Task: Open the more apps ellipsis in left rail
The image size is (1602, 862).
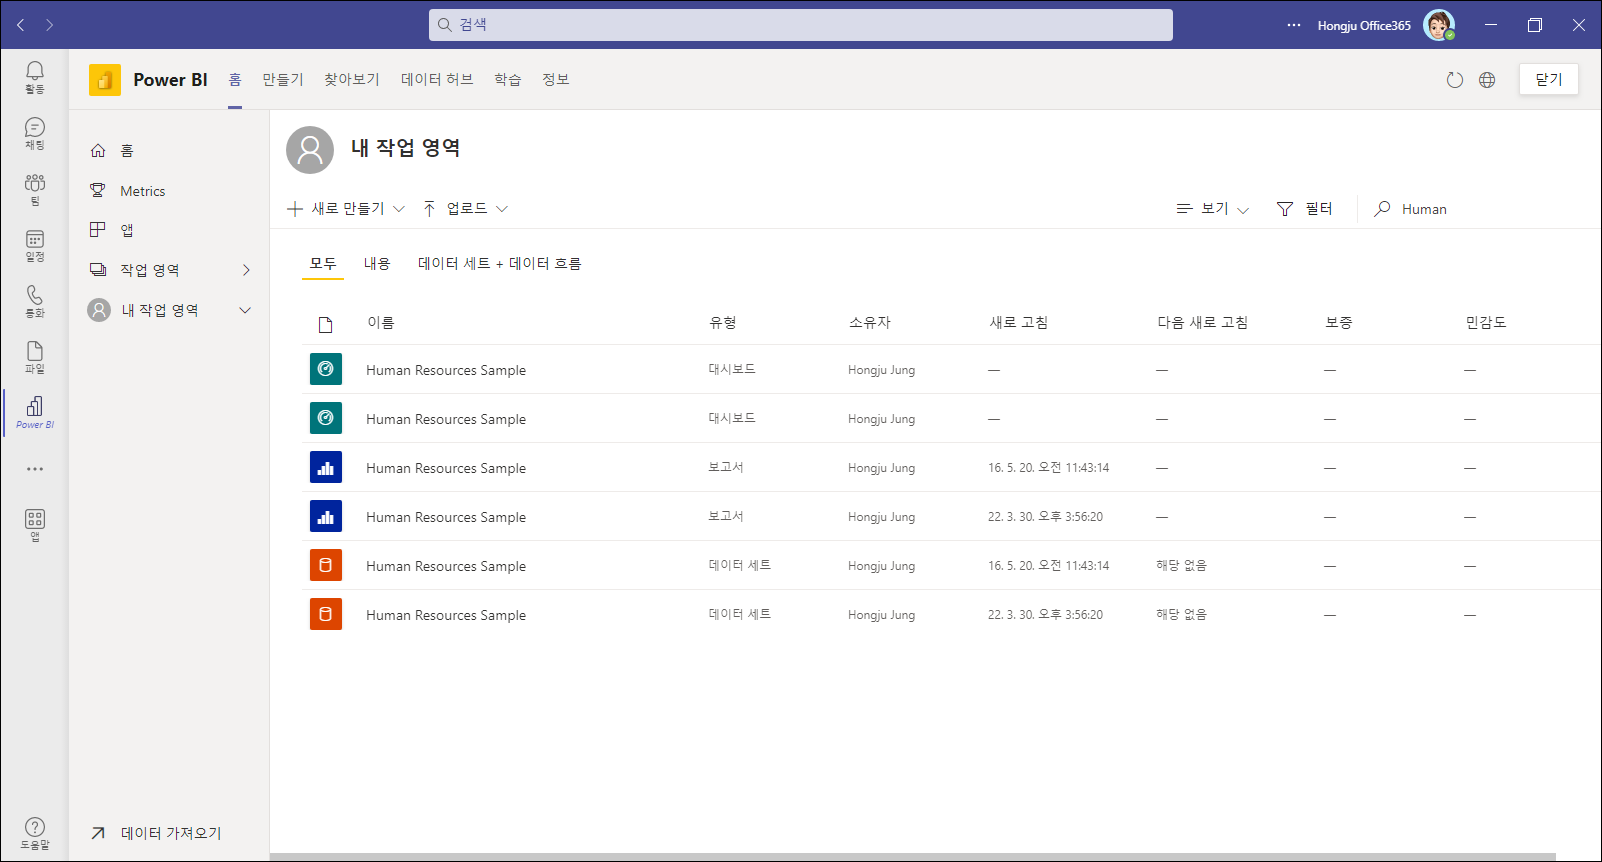Action: click(x=35, y=469)
